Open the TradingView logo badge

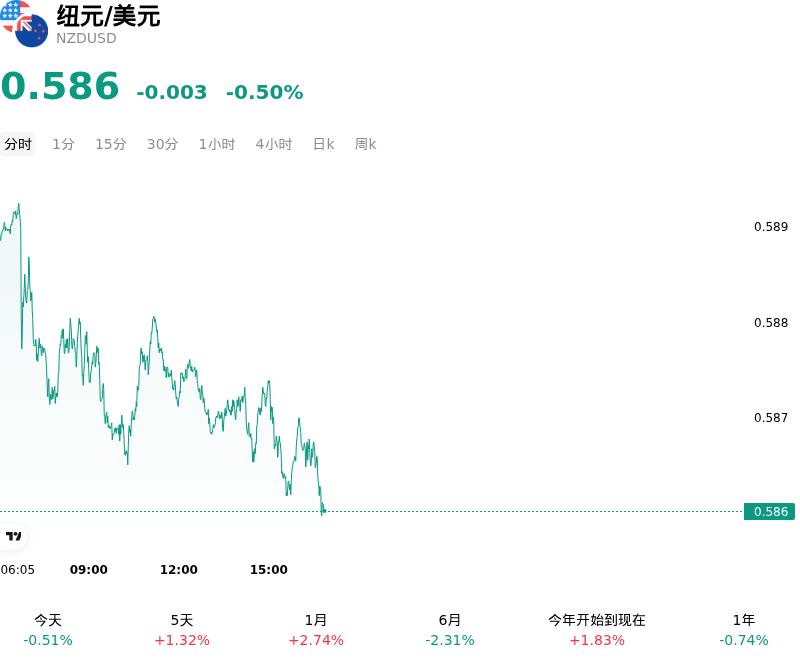pyautogui.click(x=13, y=536)
